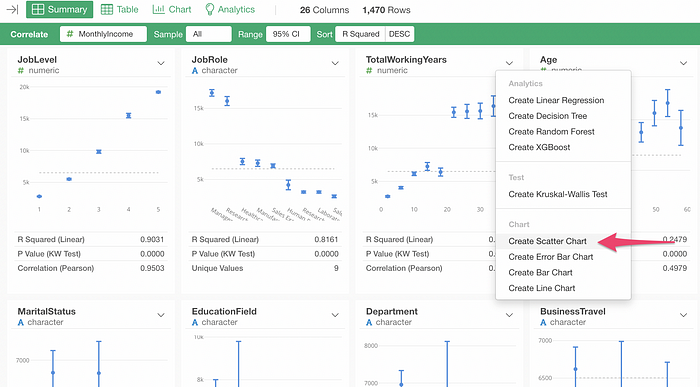Screen dimensions: 700x387
Task: Choose Create Random Forest from menu
Action: [563, 132]
